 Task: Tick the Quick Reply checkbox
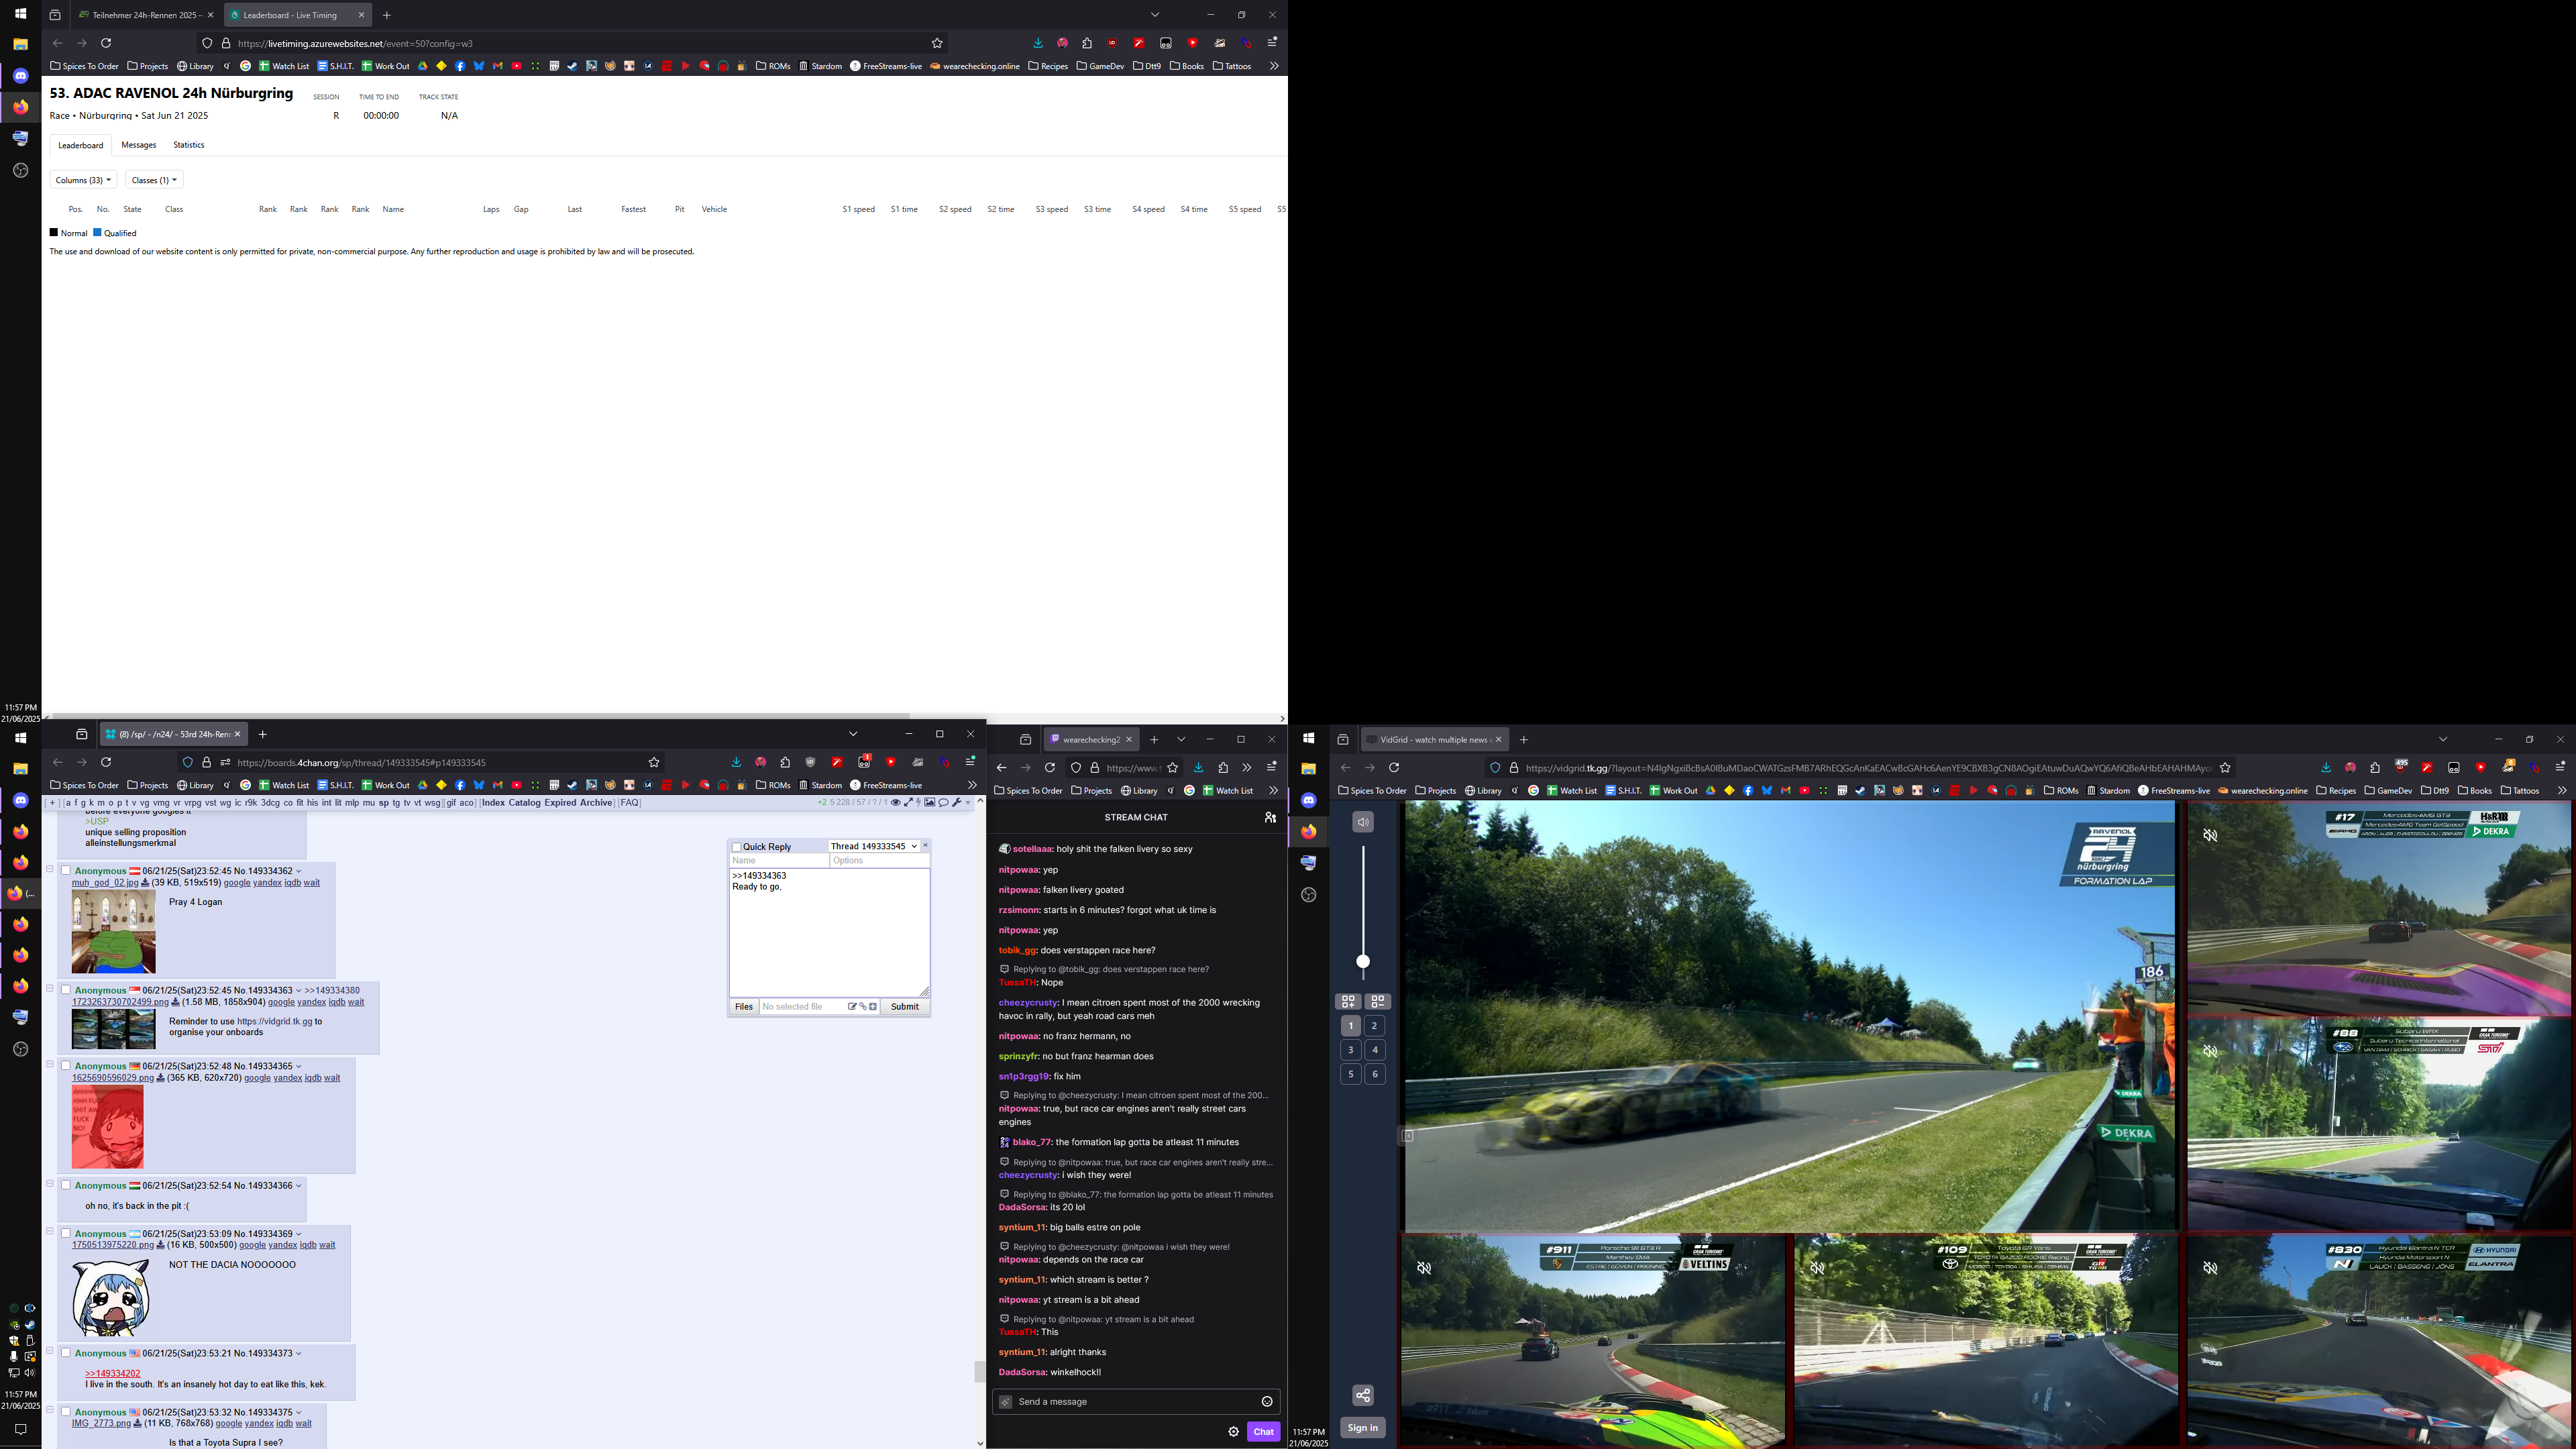coord(736,847)
